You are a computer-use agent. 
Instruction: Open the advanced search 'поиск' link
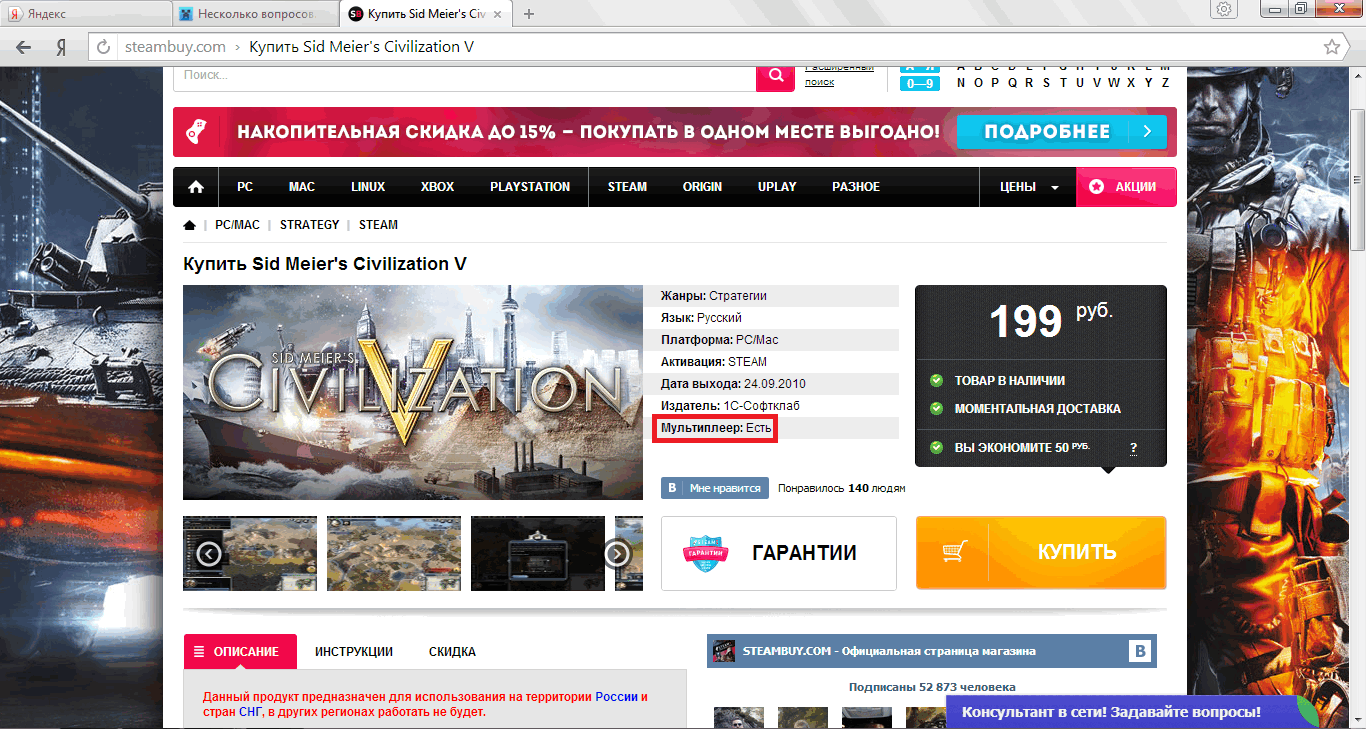tap(819, 82)
